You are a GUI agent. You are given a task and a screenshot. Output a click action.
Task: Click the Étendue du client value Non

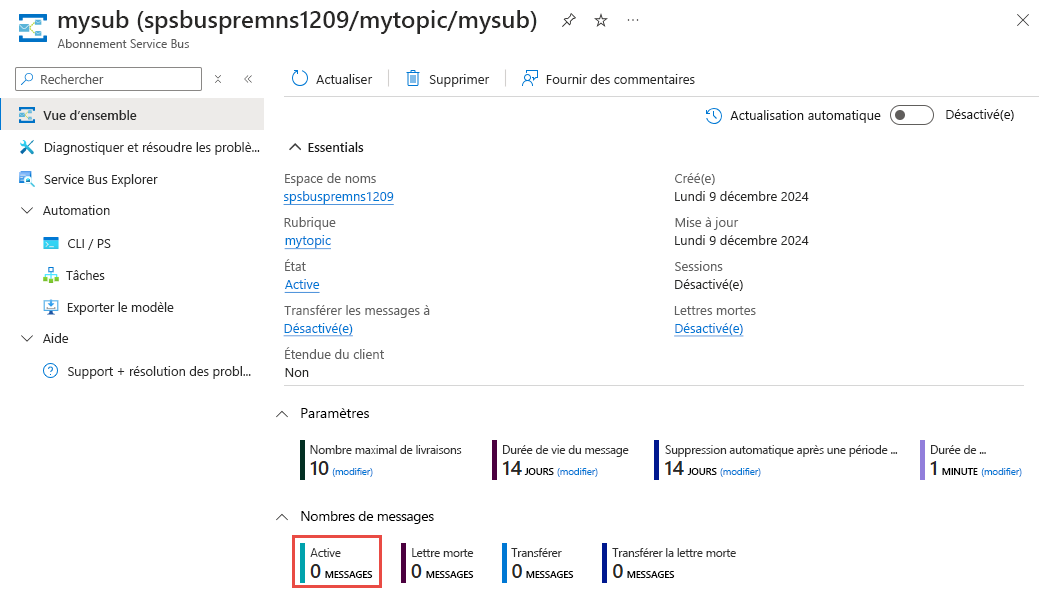pos(297,372)
